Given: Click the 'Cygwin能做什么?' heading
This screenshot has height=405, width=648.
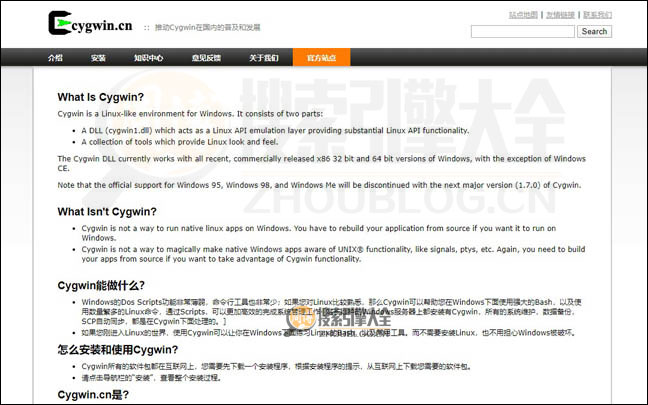Looking at the screenshot, I should pyautogui.click(x=101, y=285).
